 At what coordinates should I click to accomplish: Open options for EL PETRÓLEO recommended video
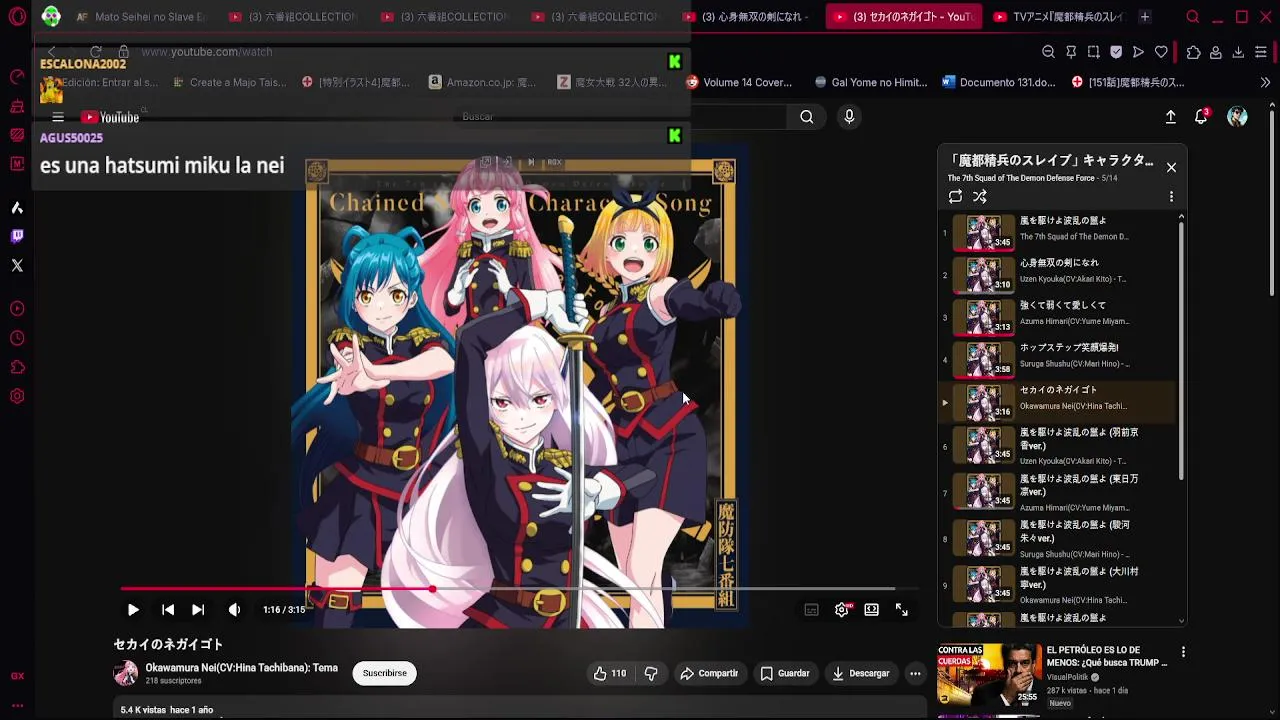tap(1183, 652)
